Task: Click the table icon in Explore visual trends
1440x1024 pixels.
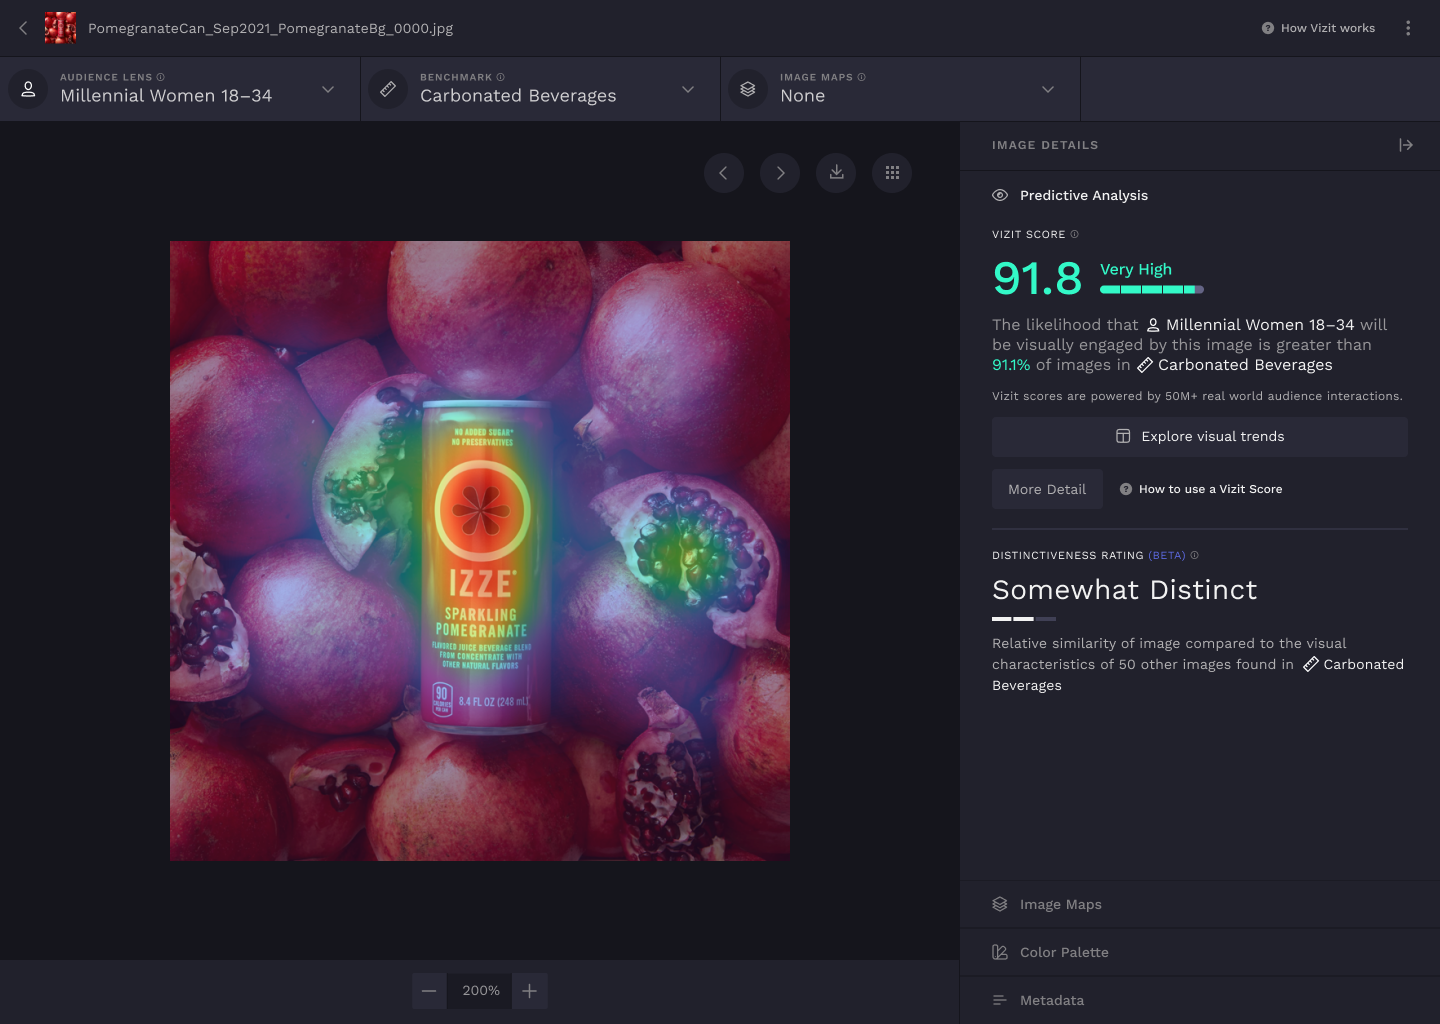Action: [1123, 436]
